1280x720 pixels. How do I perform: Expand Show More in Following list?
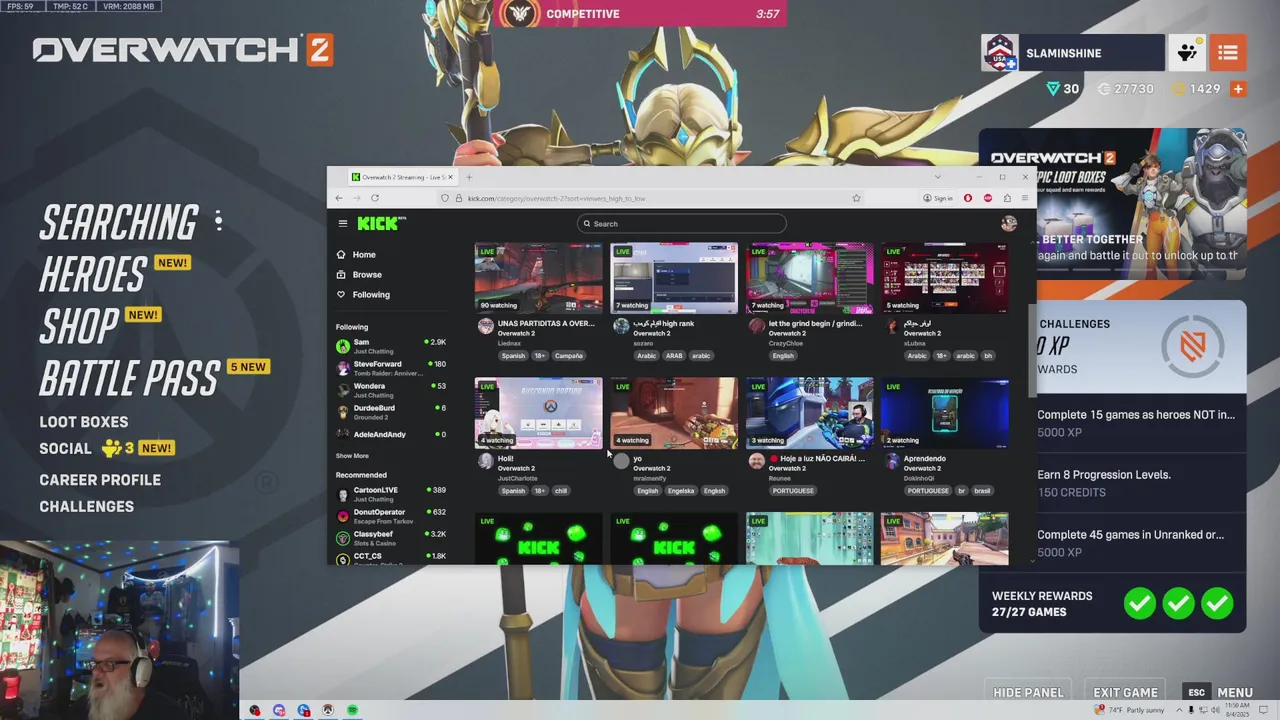[x=352, y=456]
